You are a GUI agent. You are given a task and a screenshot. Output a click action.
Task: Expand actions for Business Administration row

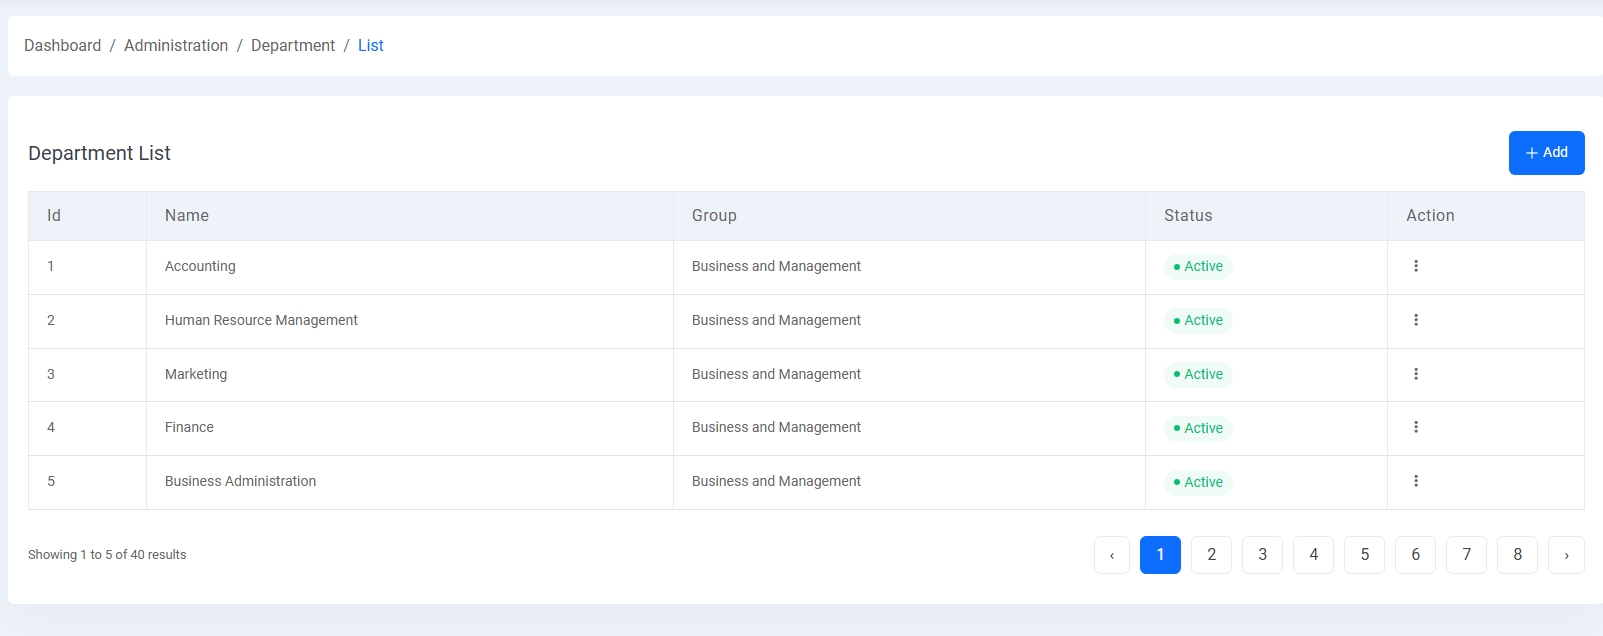(x=1415, y=481)
